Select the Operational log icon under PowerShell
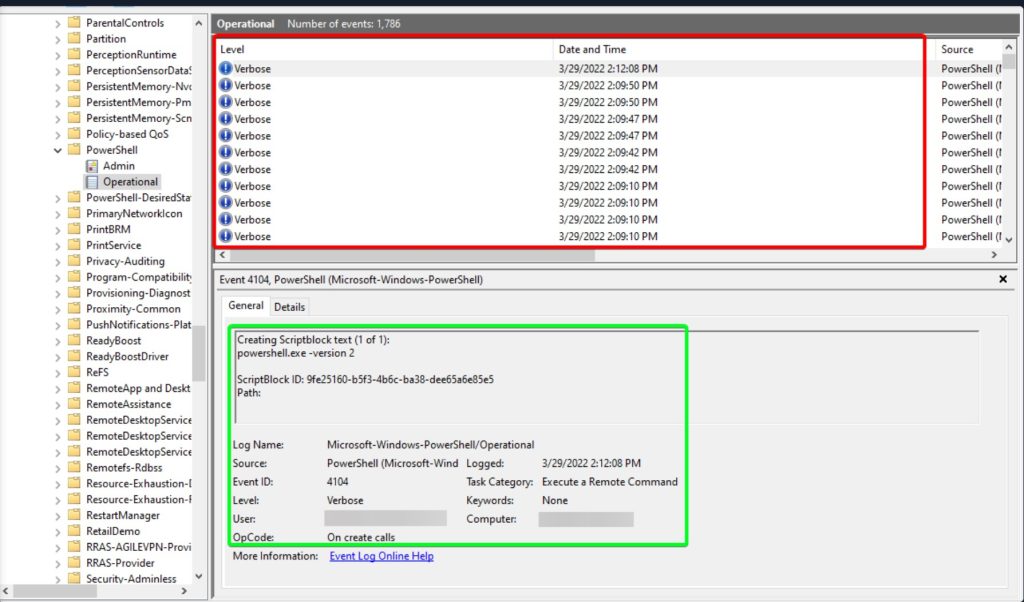The width and height of the screenshot is (1024, 602). click(92, 182)
